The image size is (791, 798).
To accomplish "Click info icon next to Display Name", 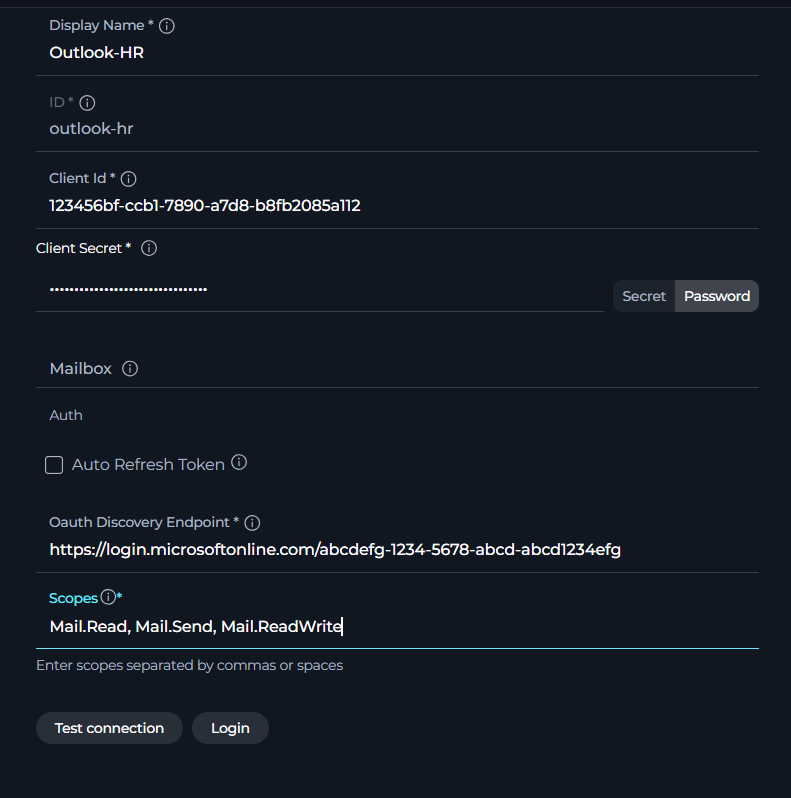I will point(166,26).
